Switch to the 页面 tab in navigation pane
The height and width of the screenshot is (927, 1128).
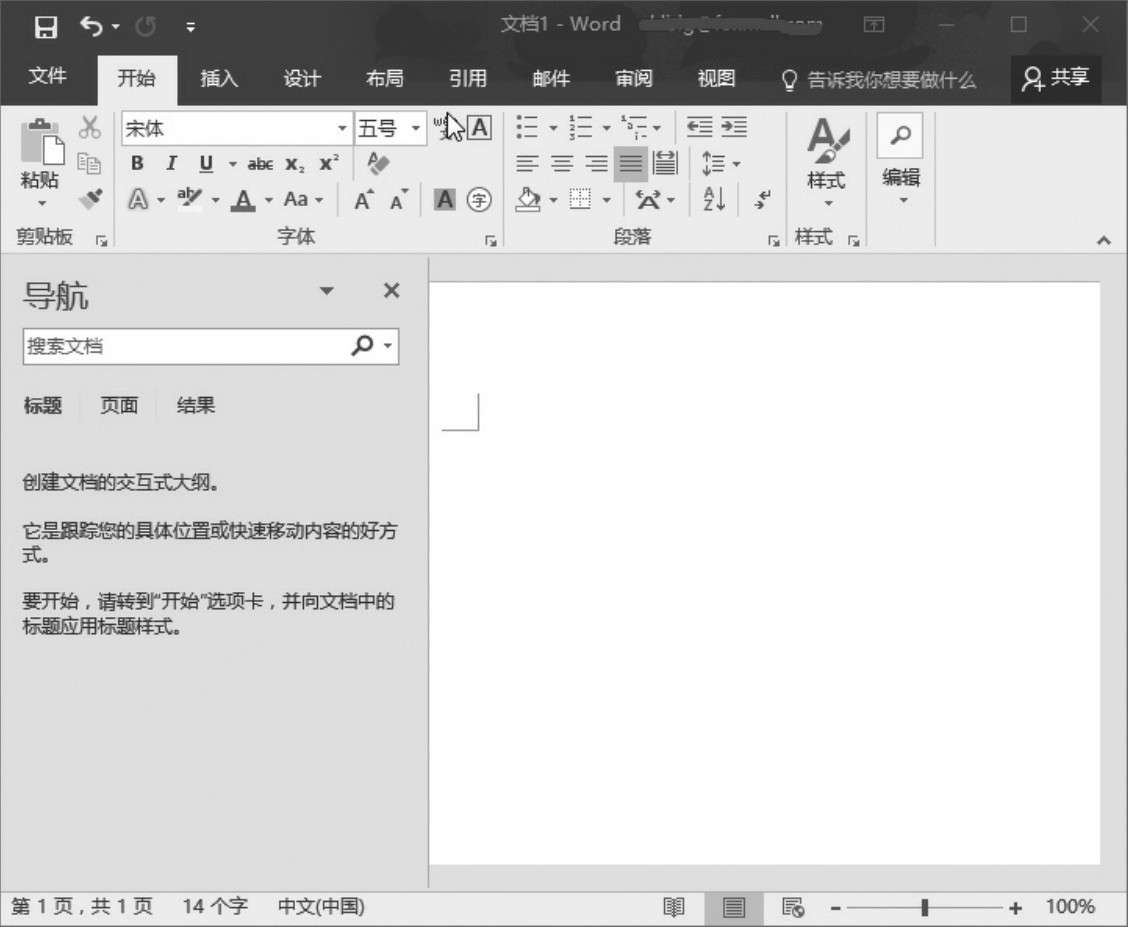pos(119,405)
